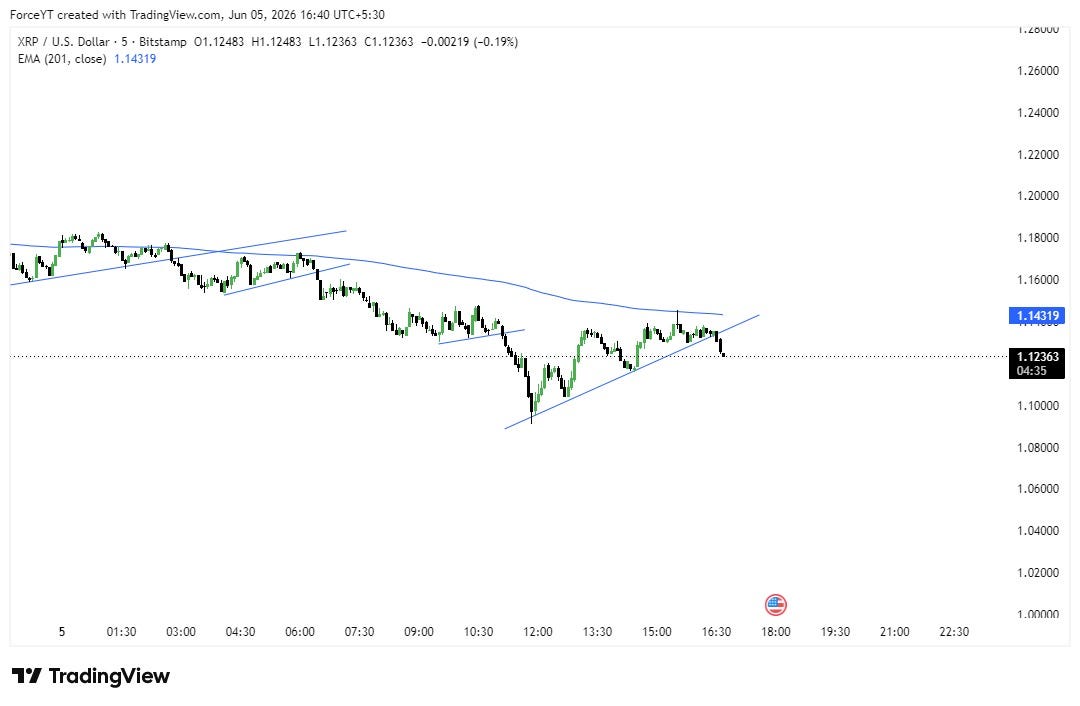Click the 18:00 time axis label
The height and width of the screenshot is (706, 1080).
click(x=776, y=632)
